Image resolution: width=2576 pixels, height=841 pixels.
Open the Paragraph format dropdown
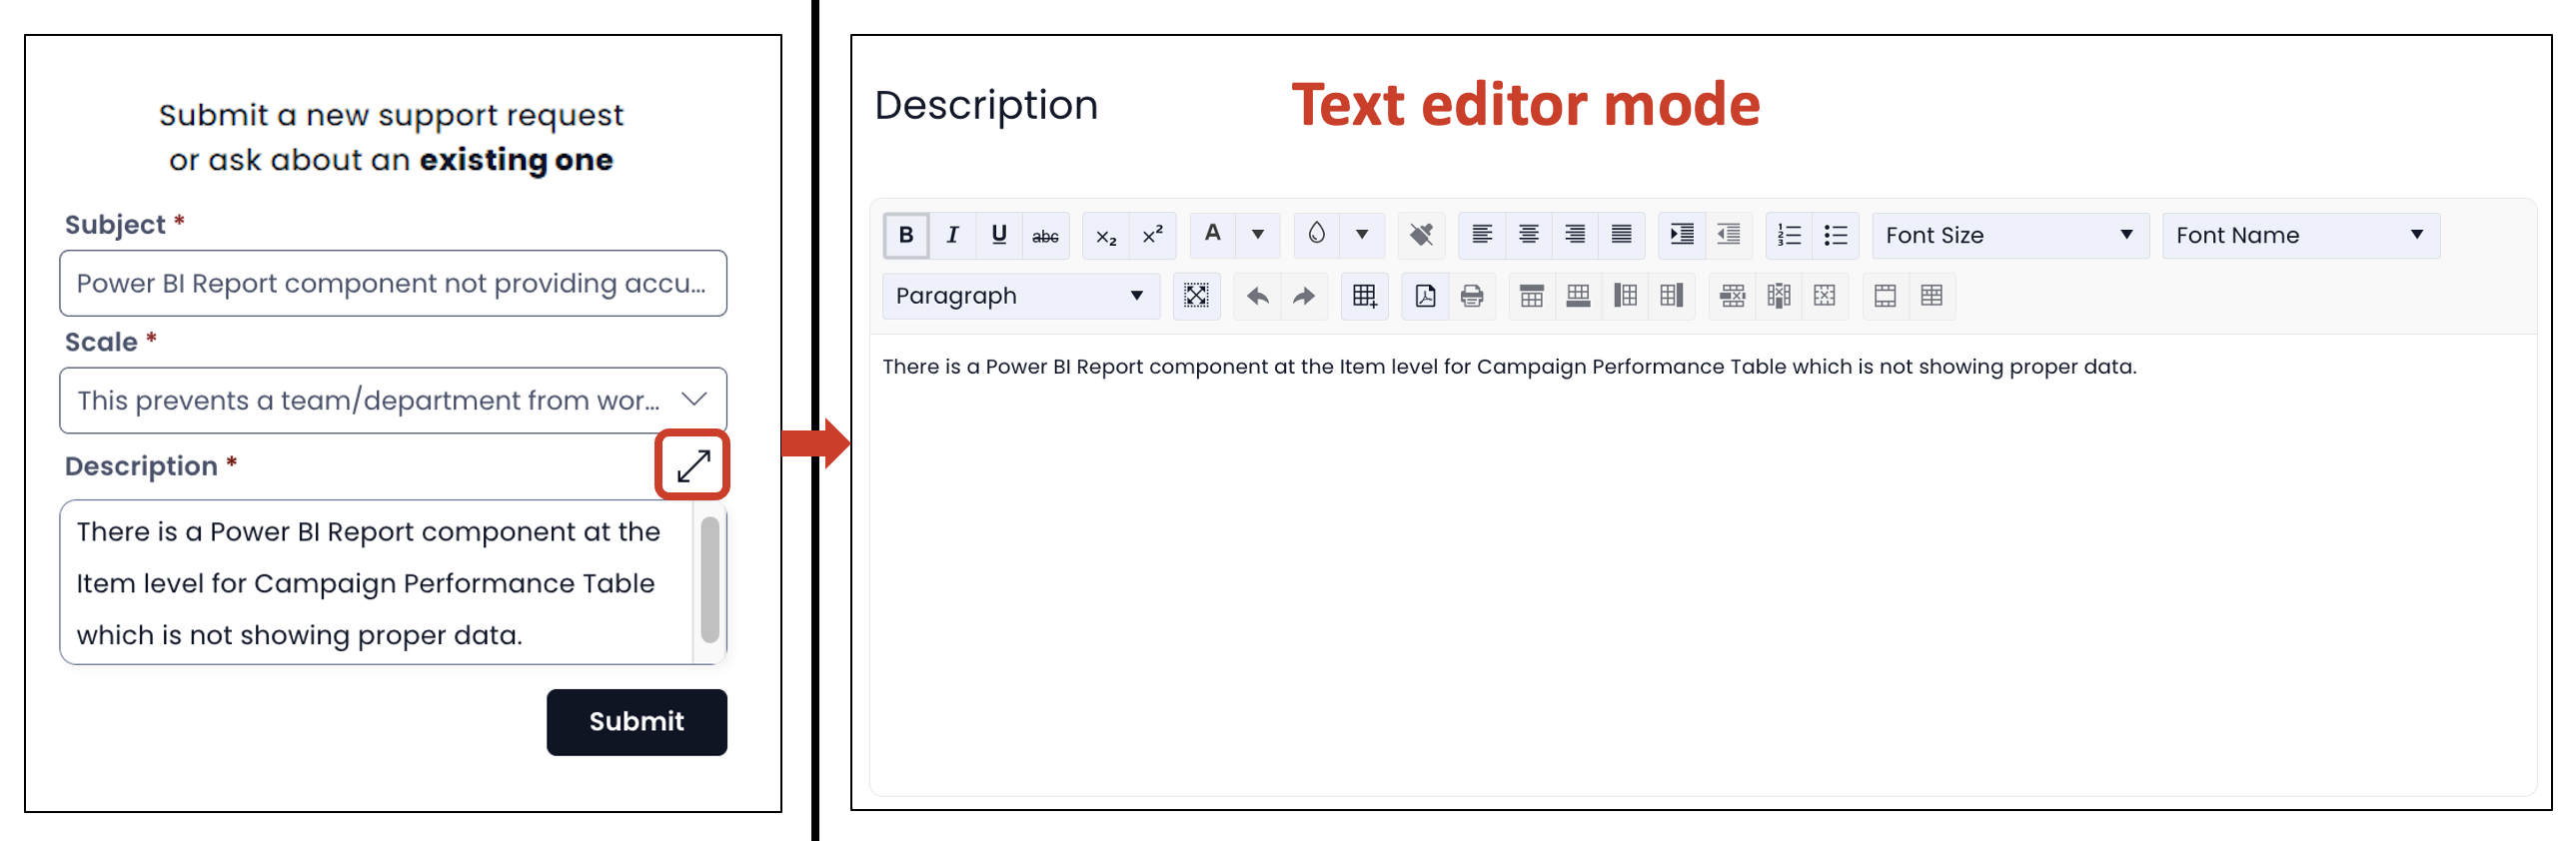coord(1021,296)
